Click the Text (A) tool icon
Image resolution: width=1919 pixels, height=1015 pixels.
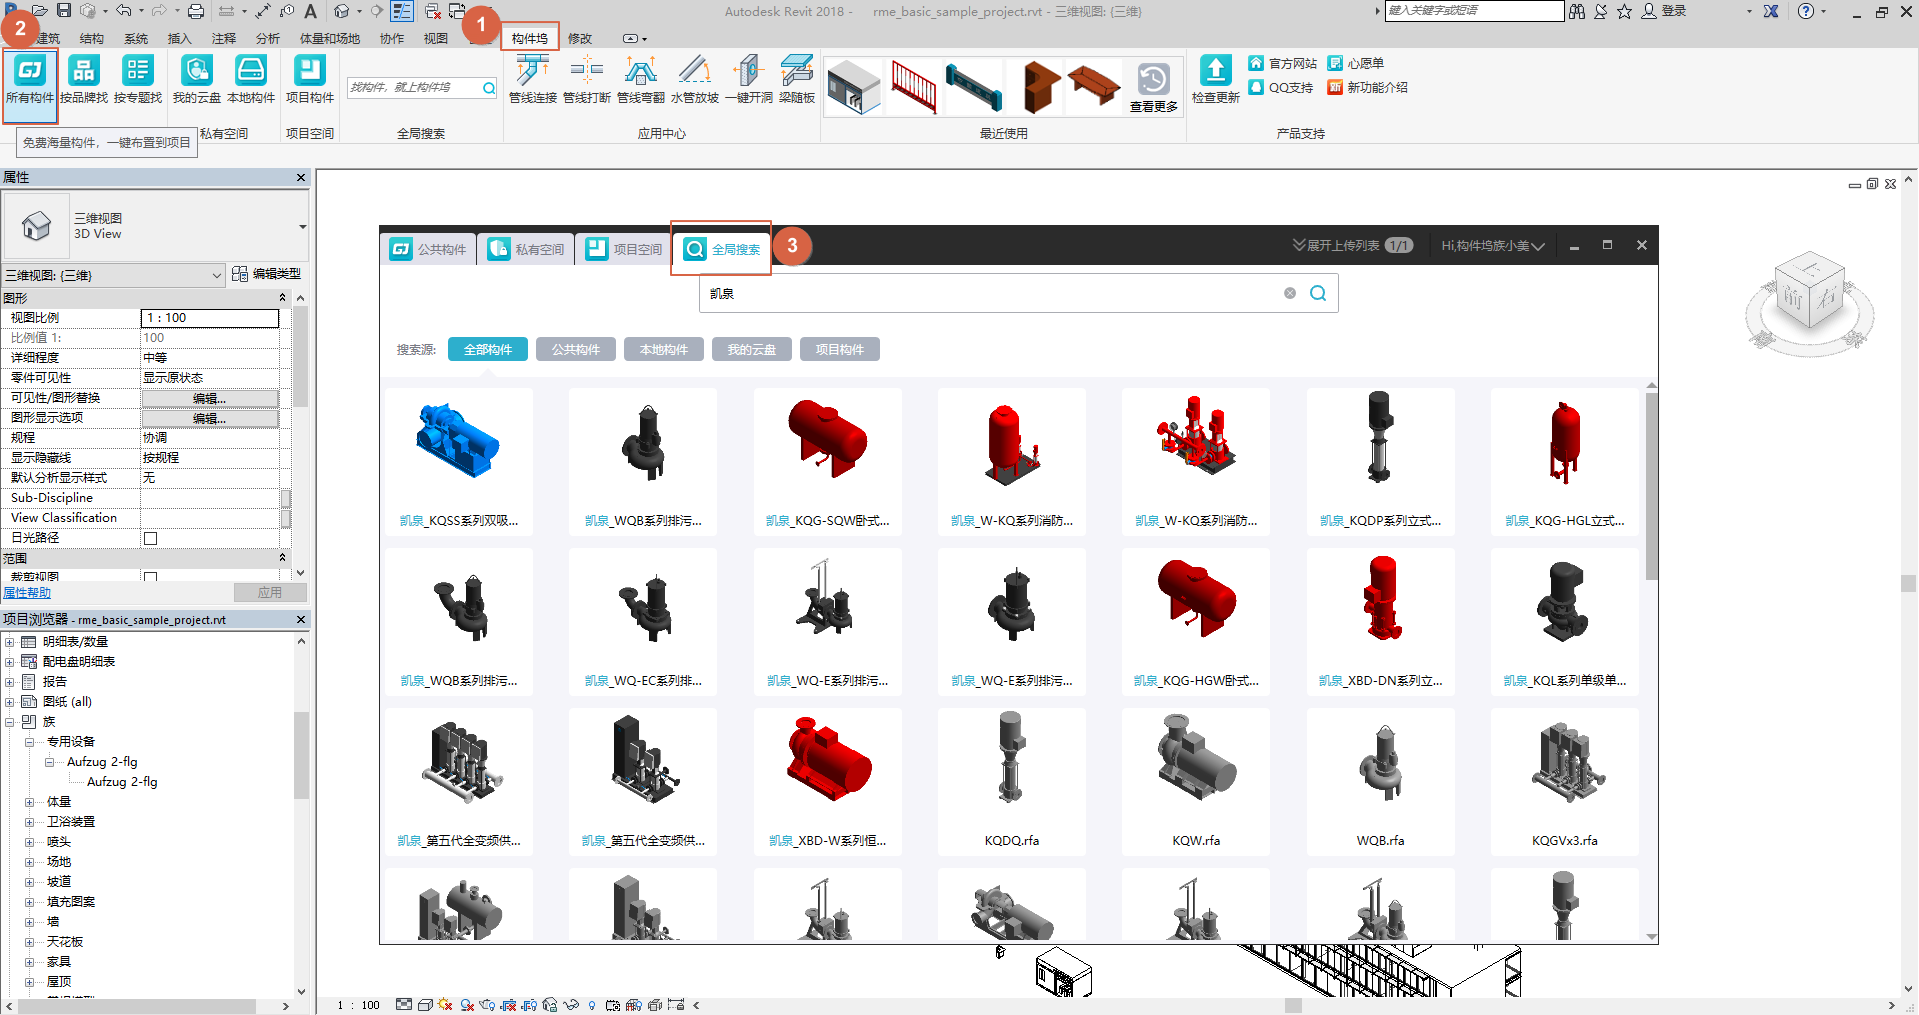[x=310, y=11]
